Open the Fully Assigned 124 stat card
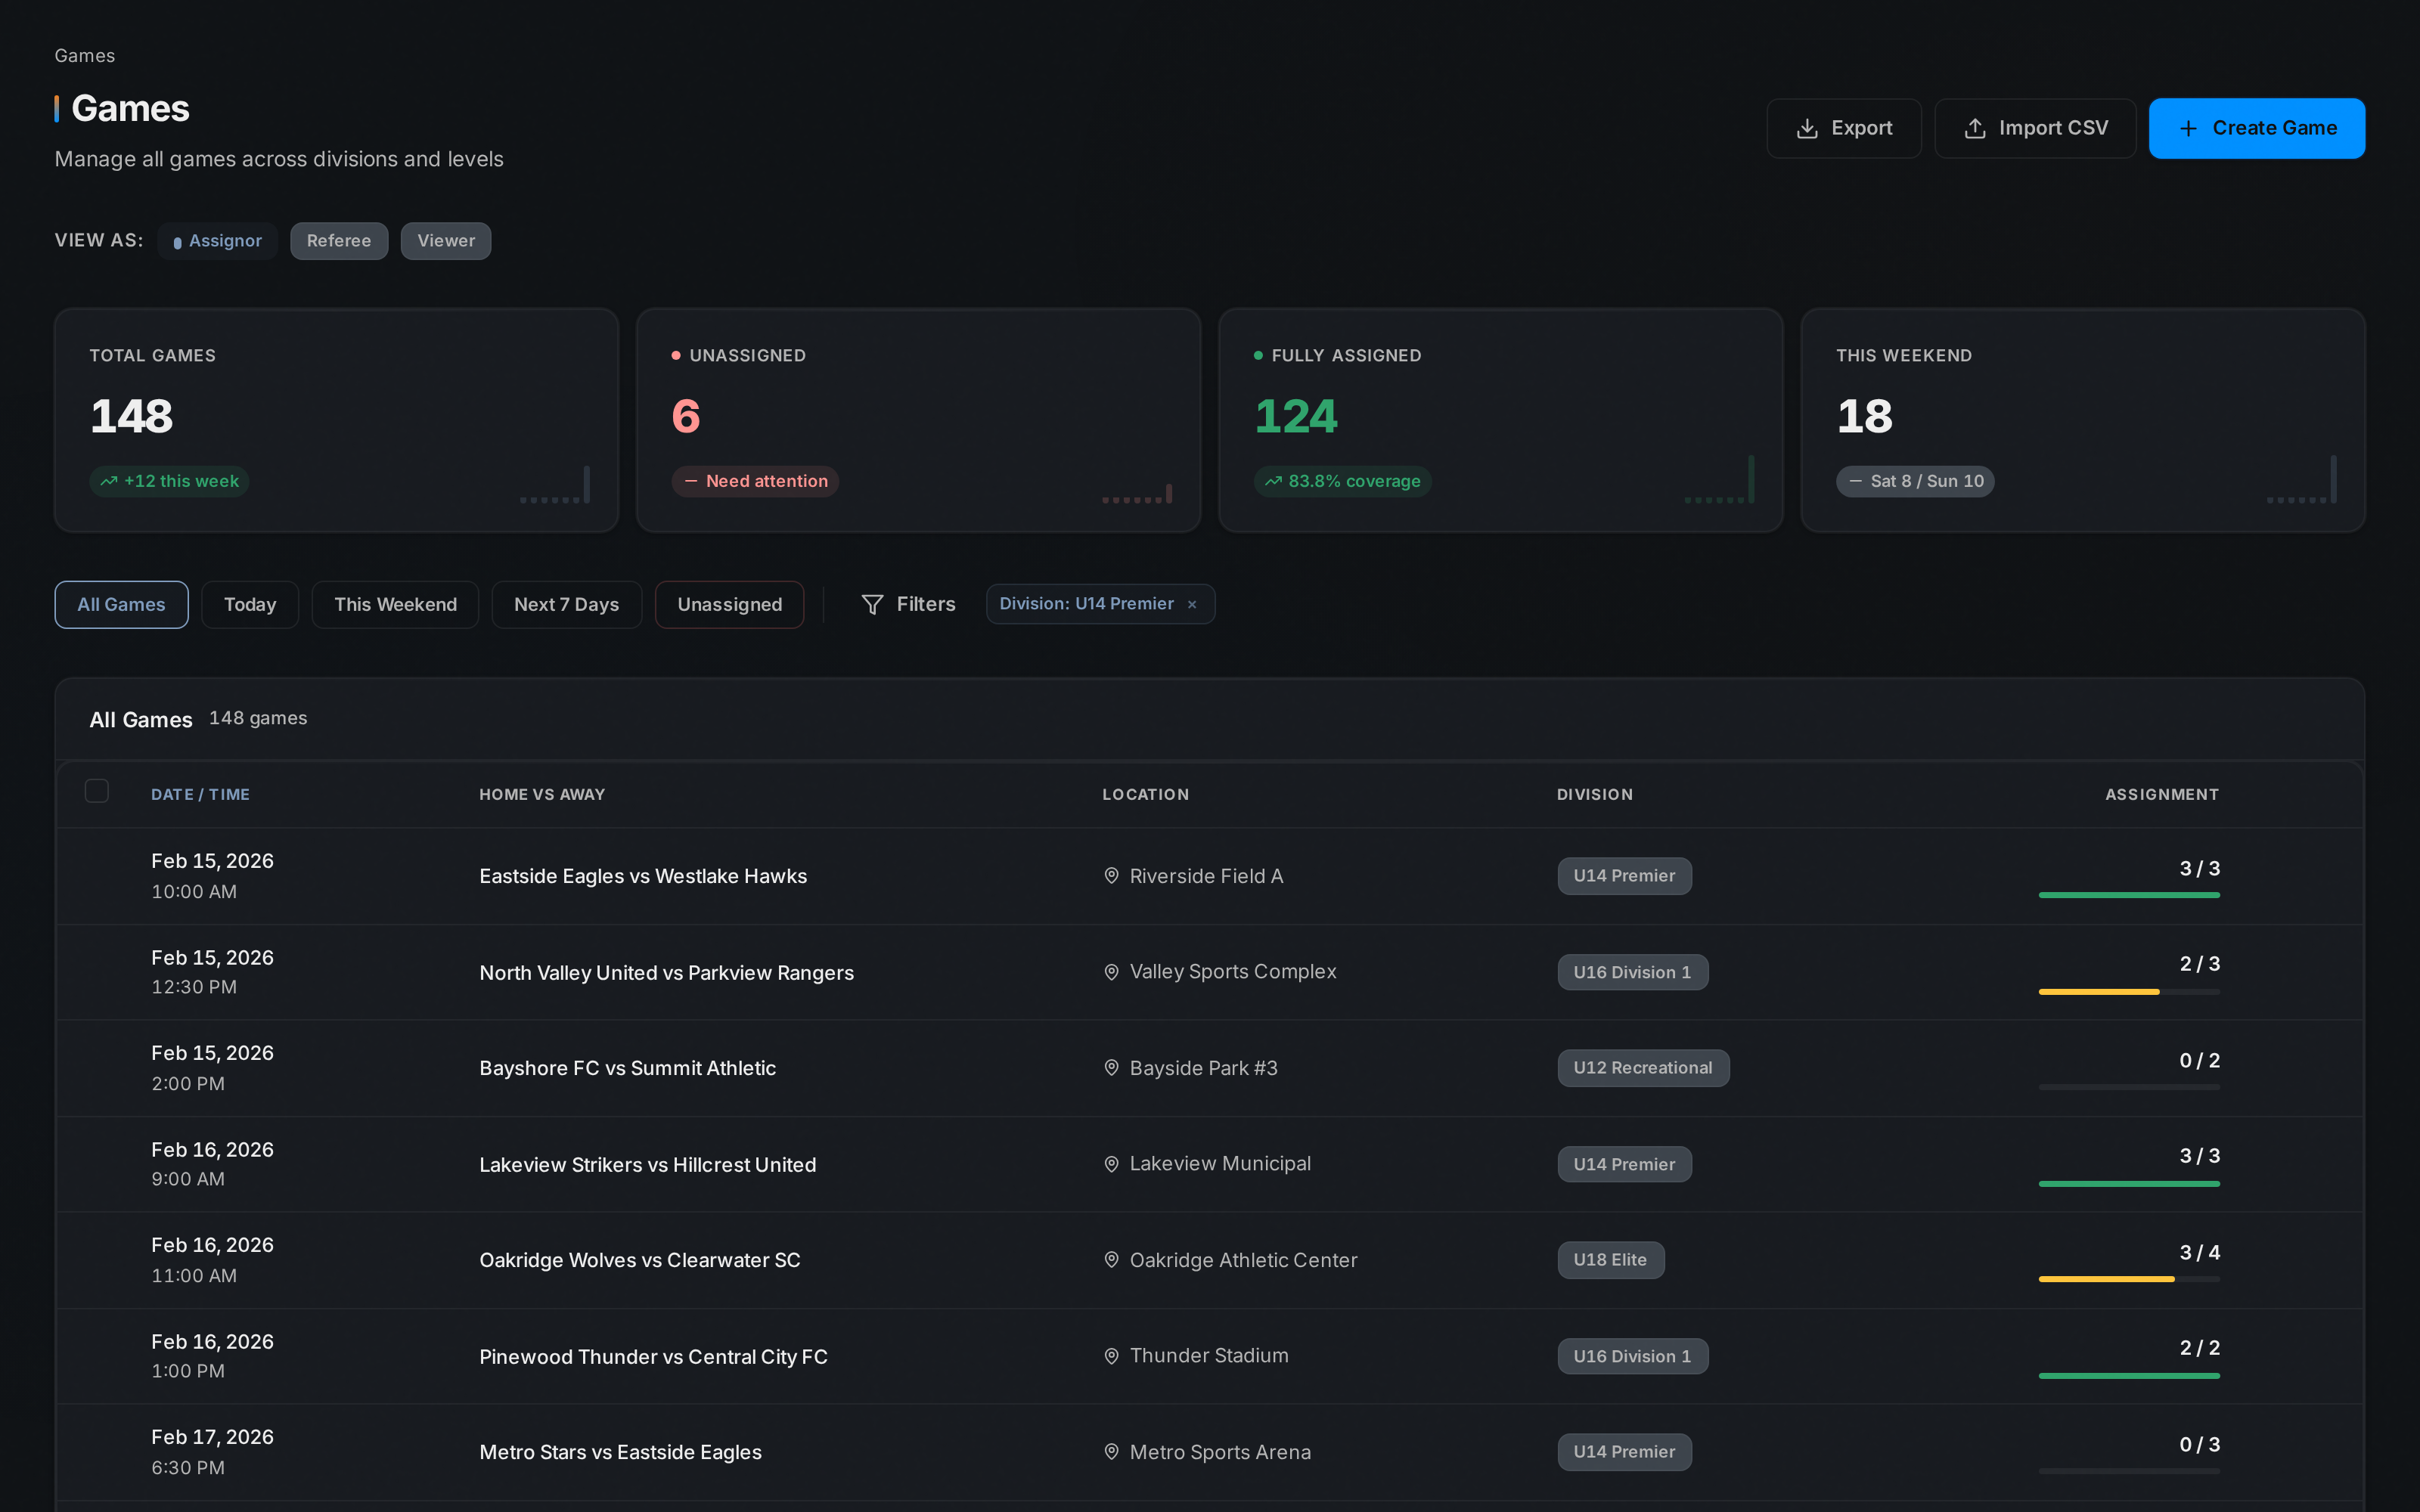This screenshot has height=1512, width=2420. coord(1500,420)
